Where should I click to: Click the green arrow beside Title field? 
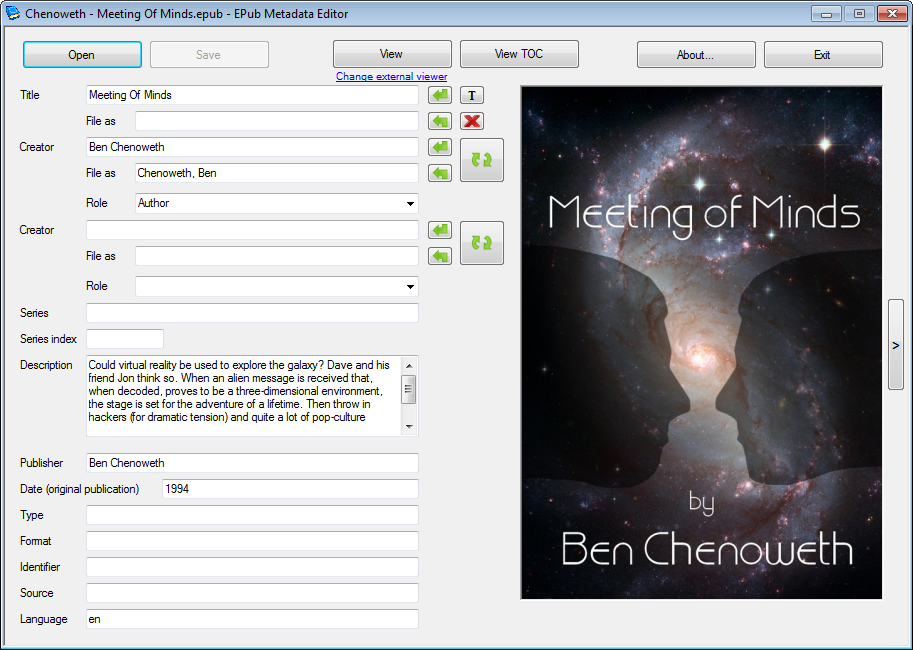coord(440,95)
